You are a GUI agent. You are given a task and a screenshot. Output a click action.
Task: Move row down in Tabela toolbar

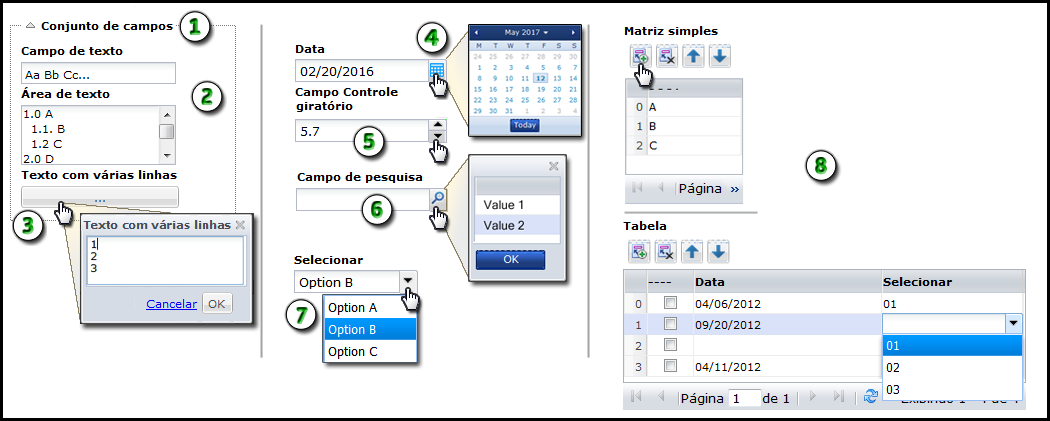tap(718, 250)
